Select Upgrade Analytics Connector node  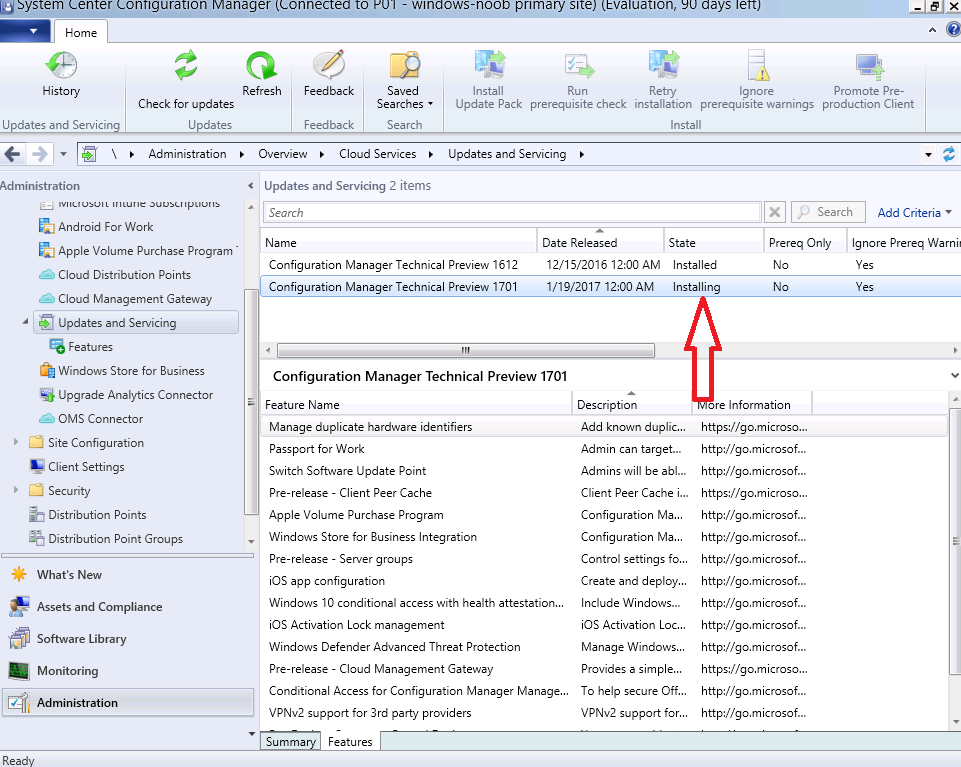click(135, 395)
